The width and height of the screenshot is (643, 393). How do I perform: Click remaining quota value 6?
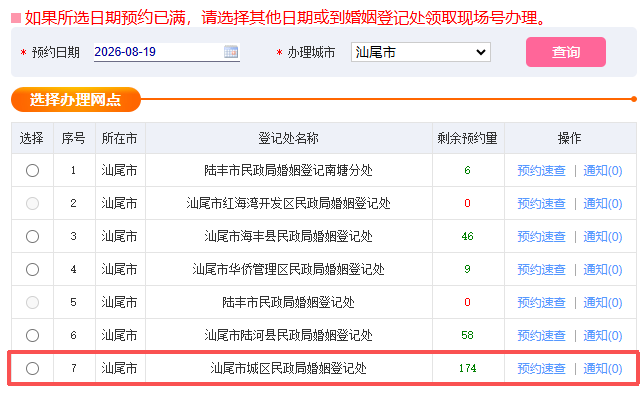(467, 170)
